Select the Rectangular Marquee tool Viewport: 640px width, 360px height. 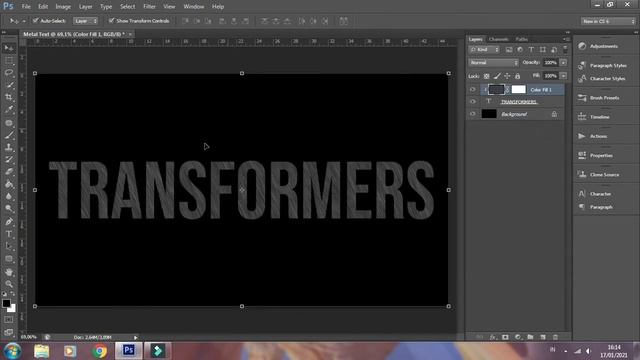tap(9, 61)
